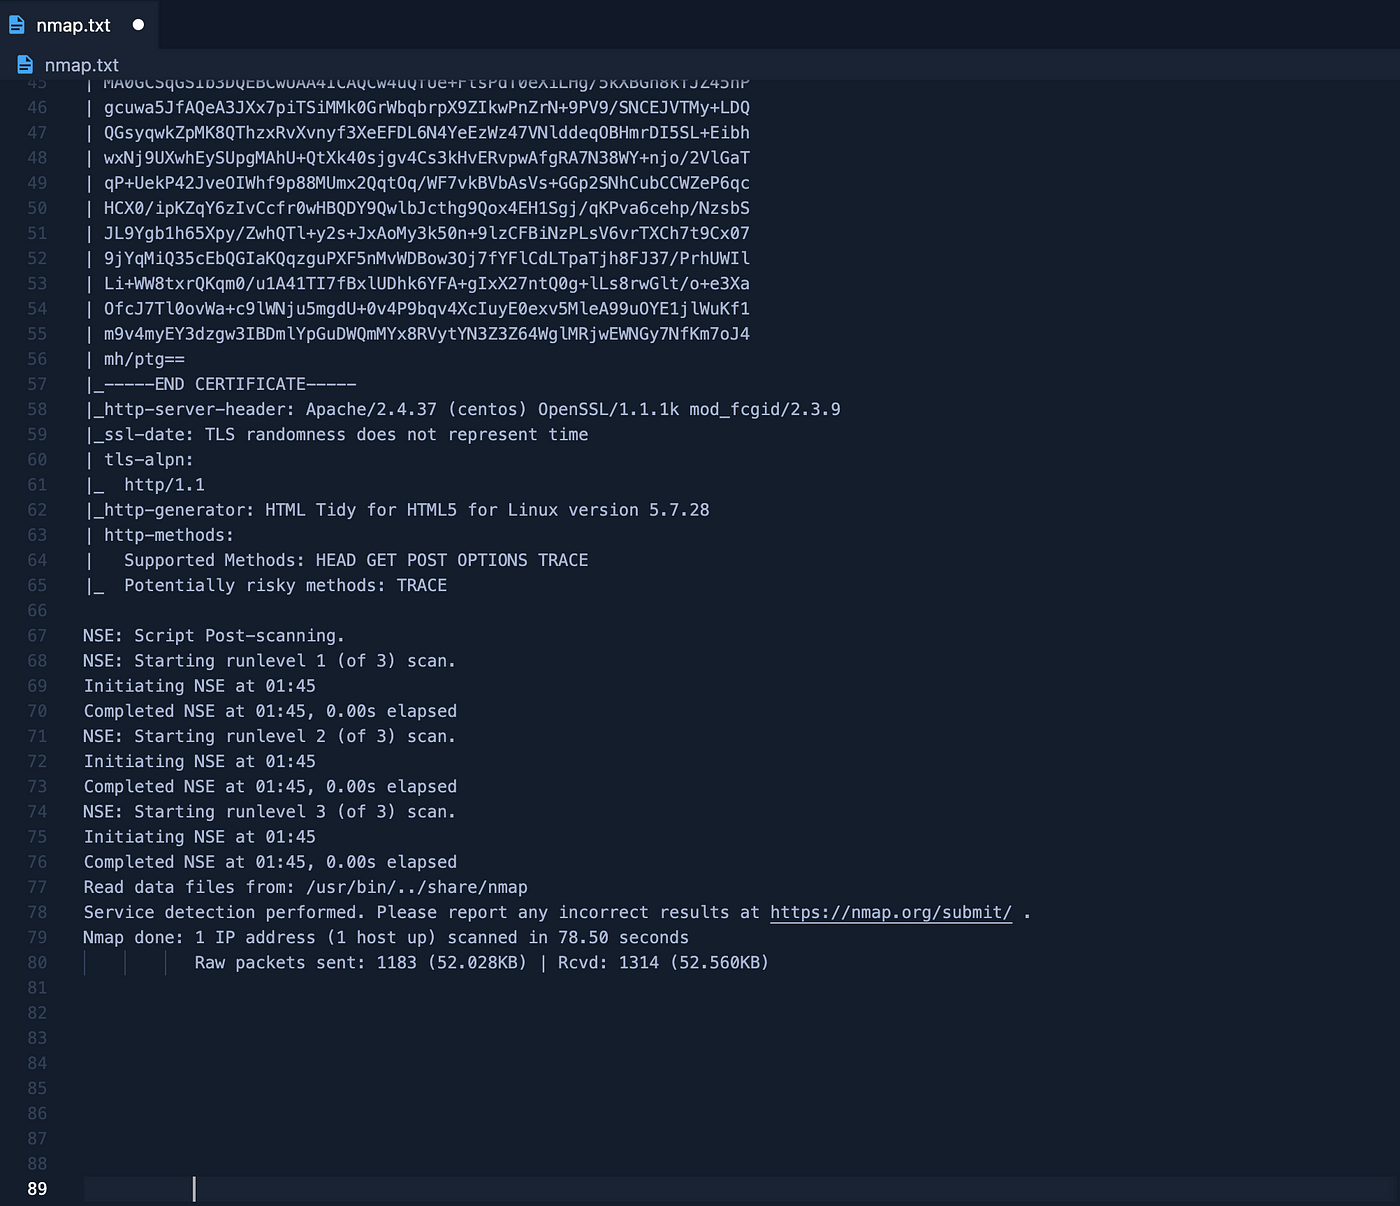
Task: Click line number 80 in the gutter
Action: [37, 963]
